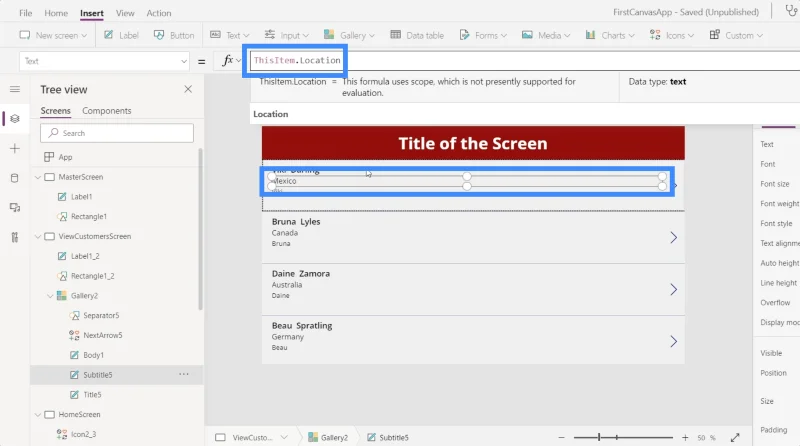Screen dimensions: 800x446
Task: Open the View menu tab
Action: [125, 13]
